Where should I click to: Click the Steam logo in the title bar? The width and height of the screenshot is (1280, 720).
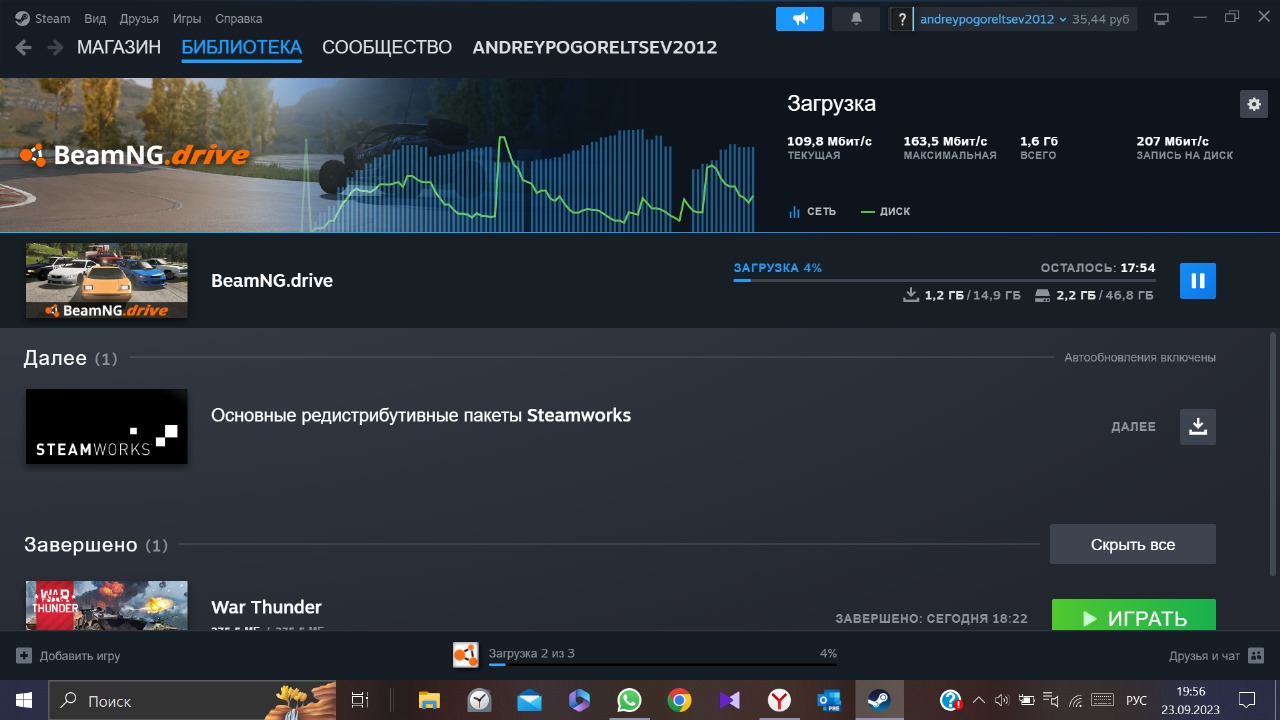[x=22, y=18]
